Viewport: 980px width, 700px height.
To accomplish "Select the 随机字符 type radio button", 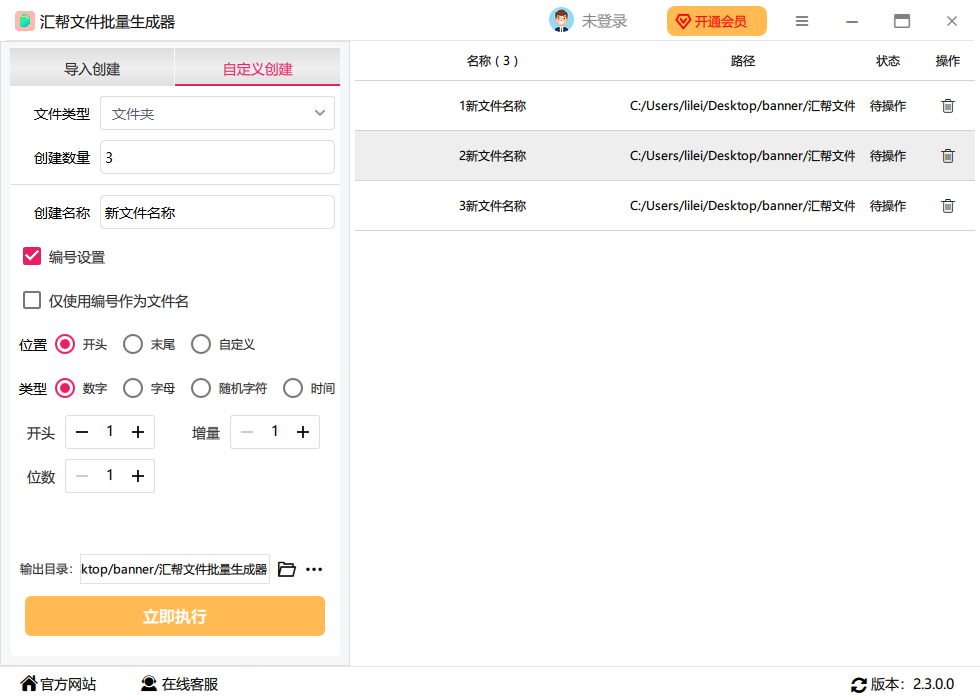I will tap(200, 388).
